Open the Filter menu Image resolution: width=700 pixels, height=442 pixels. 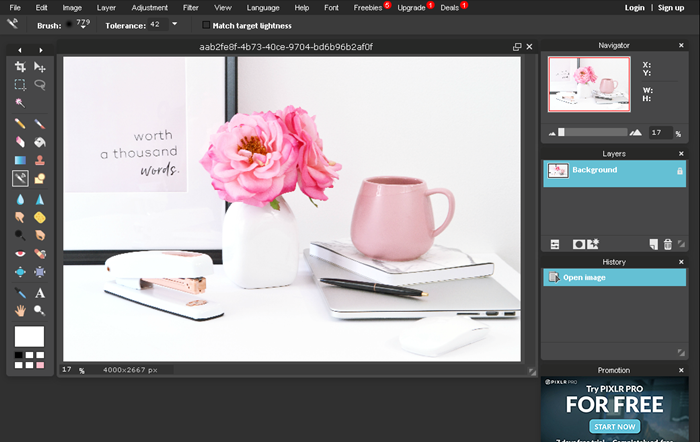click(191, 8)
